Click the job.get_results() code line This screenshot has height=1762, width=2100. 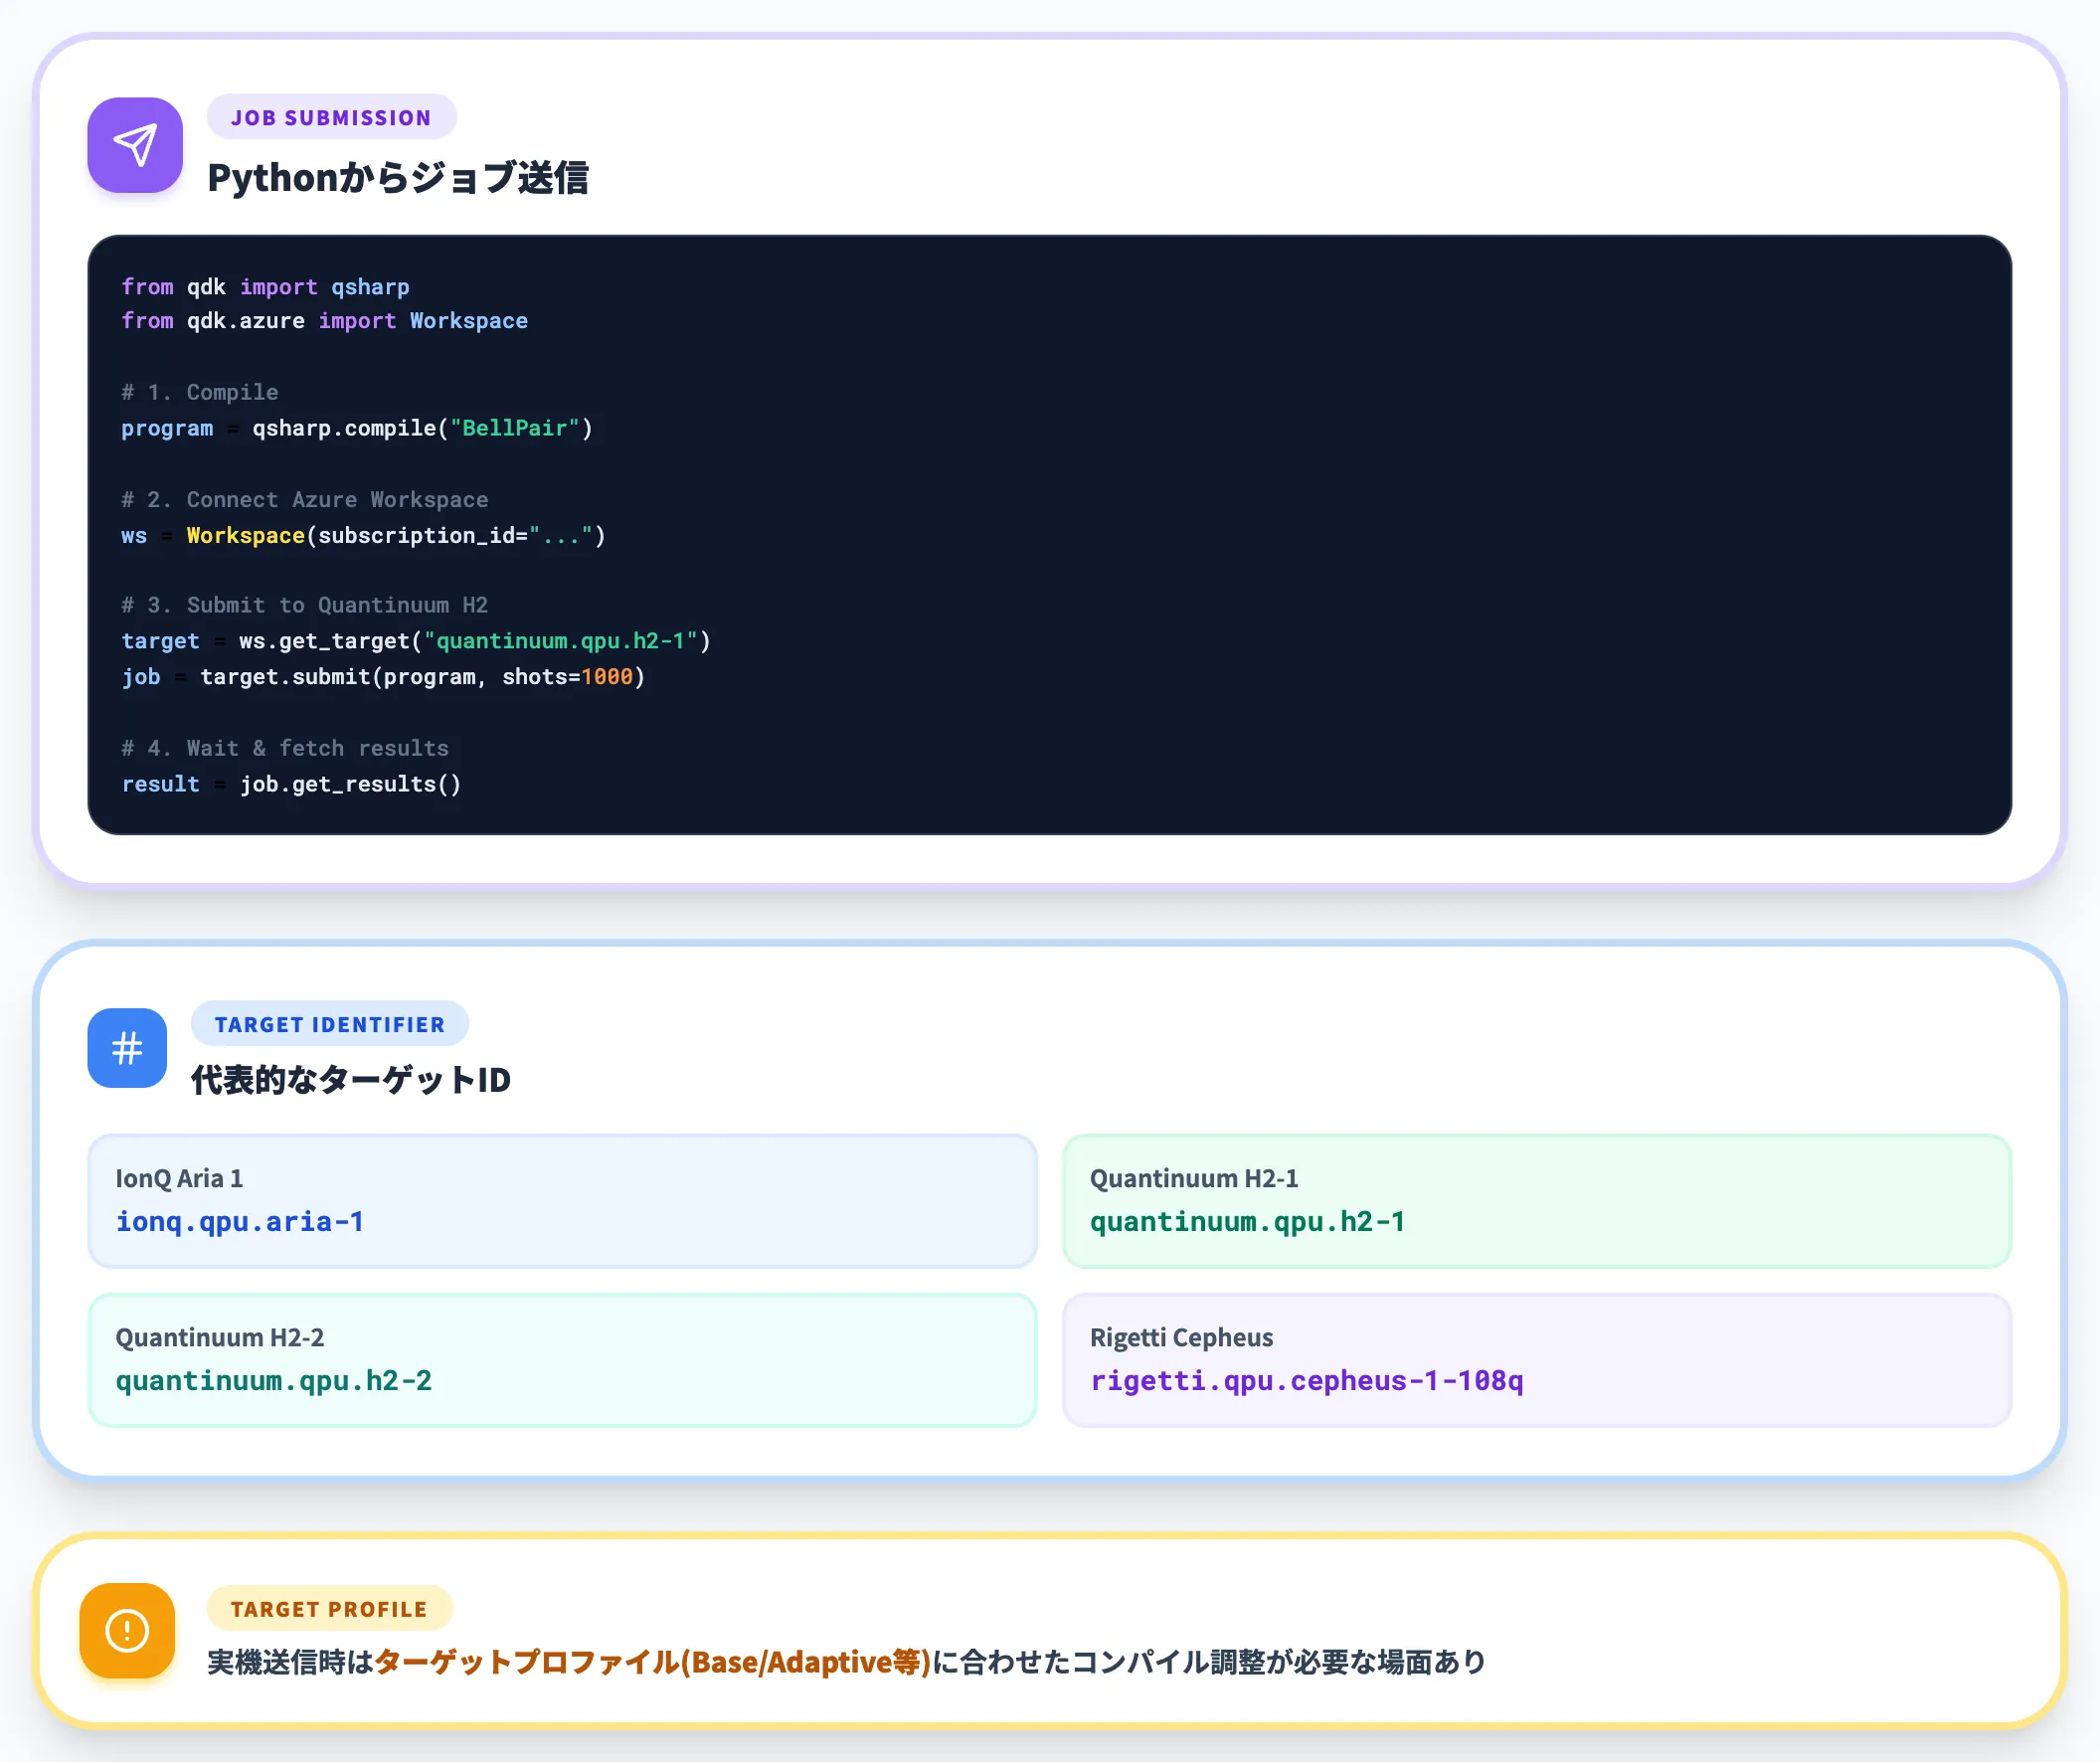coord(292,784)
